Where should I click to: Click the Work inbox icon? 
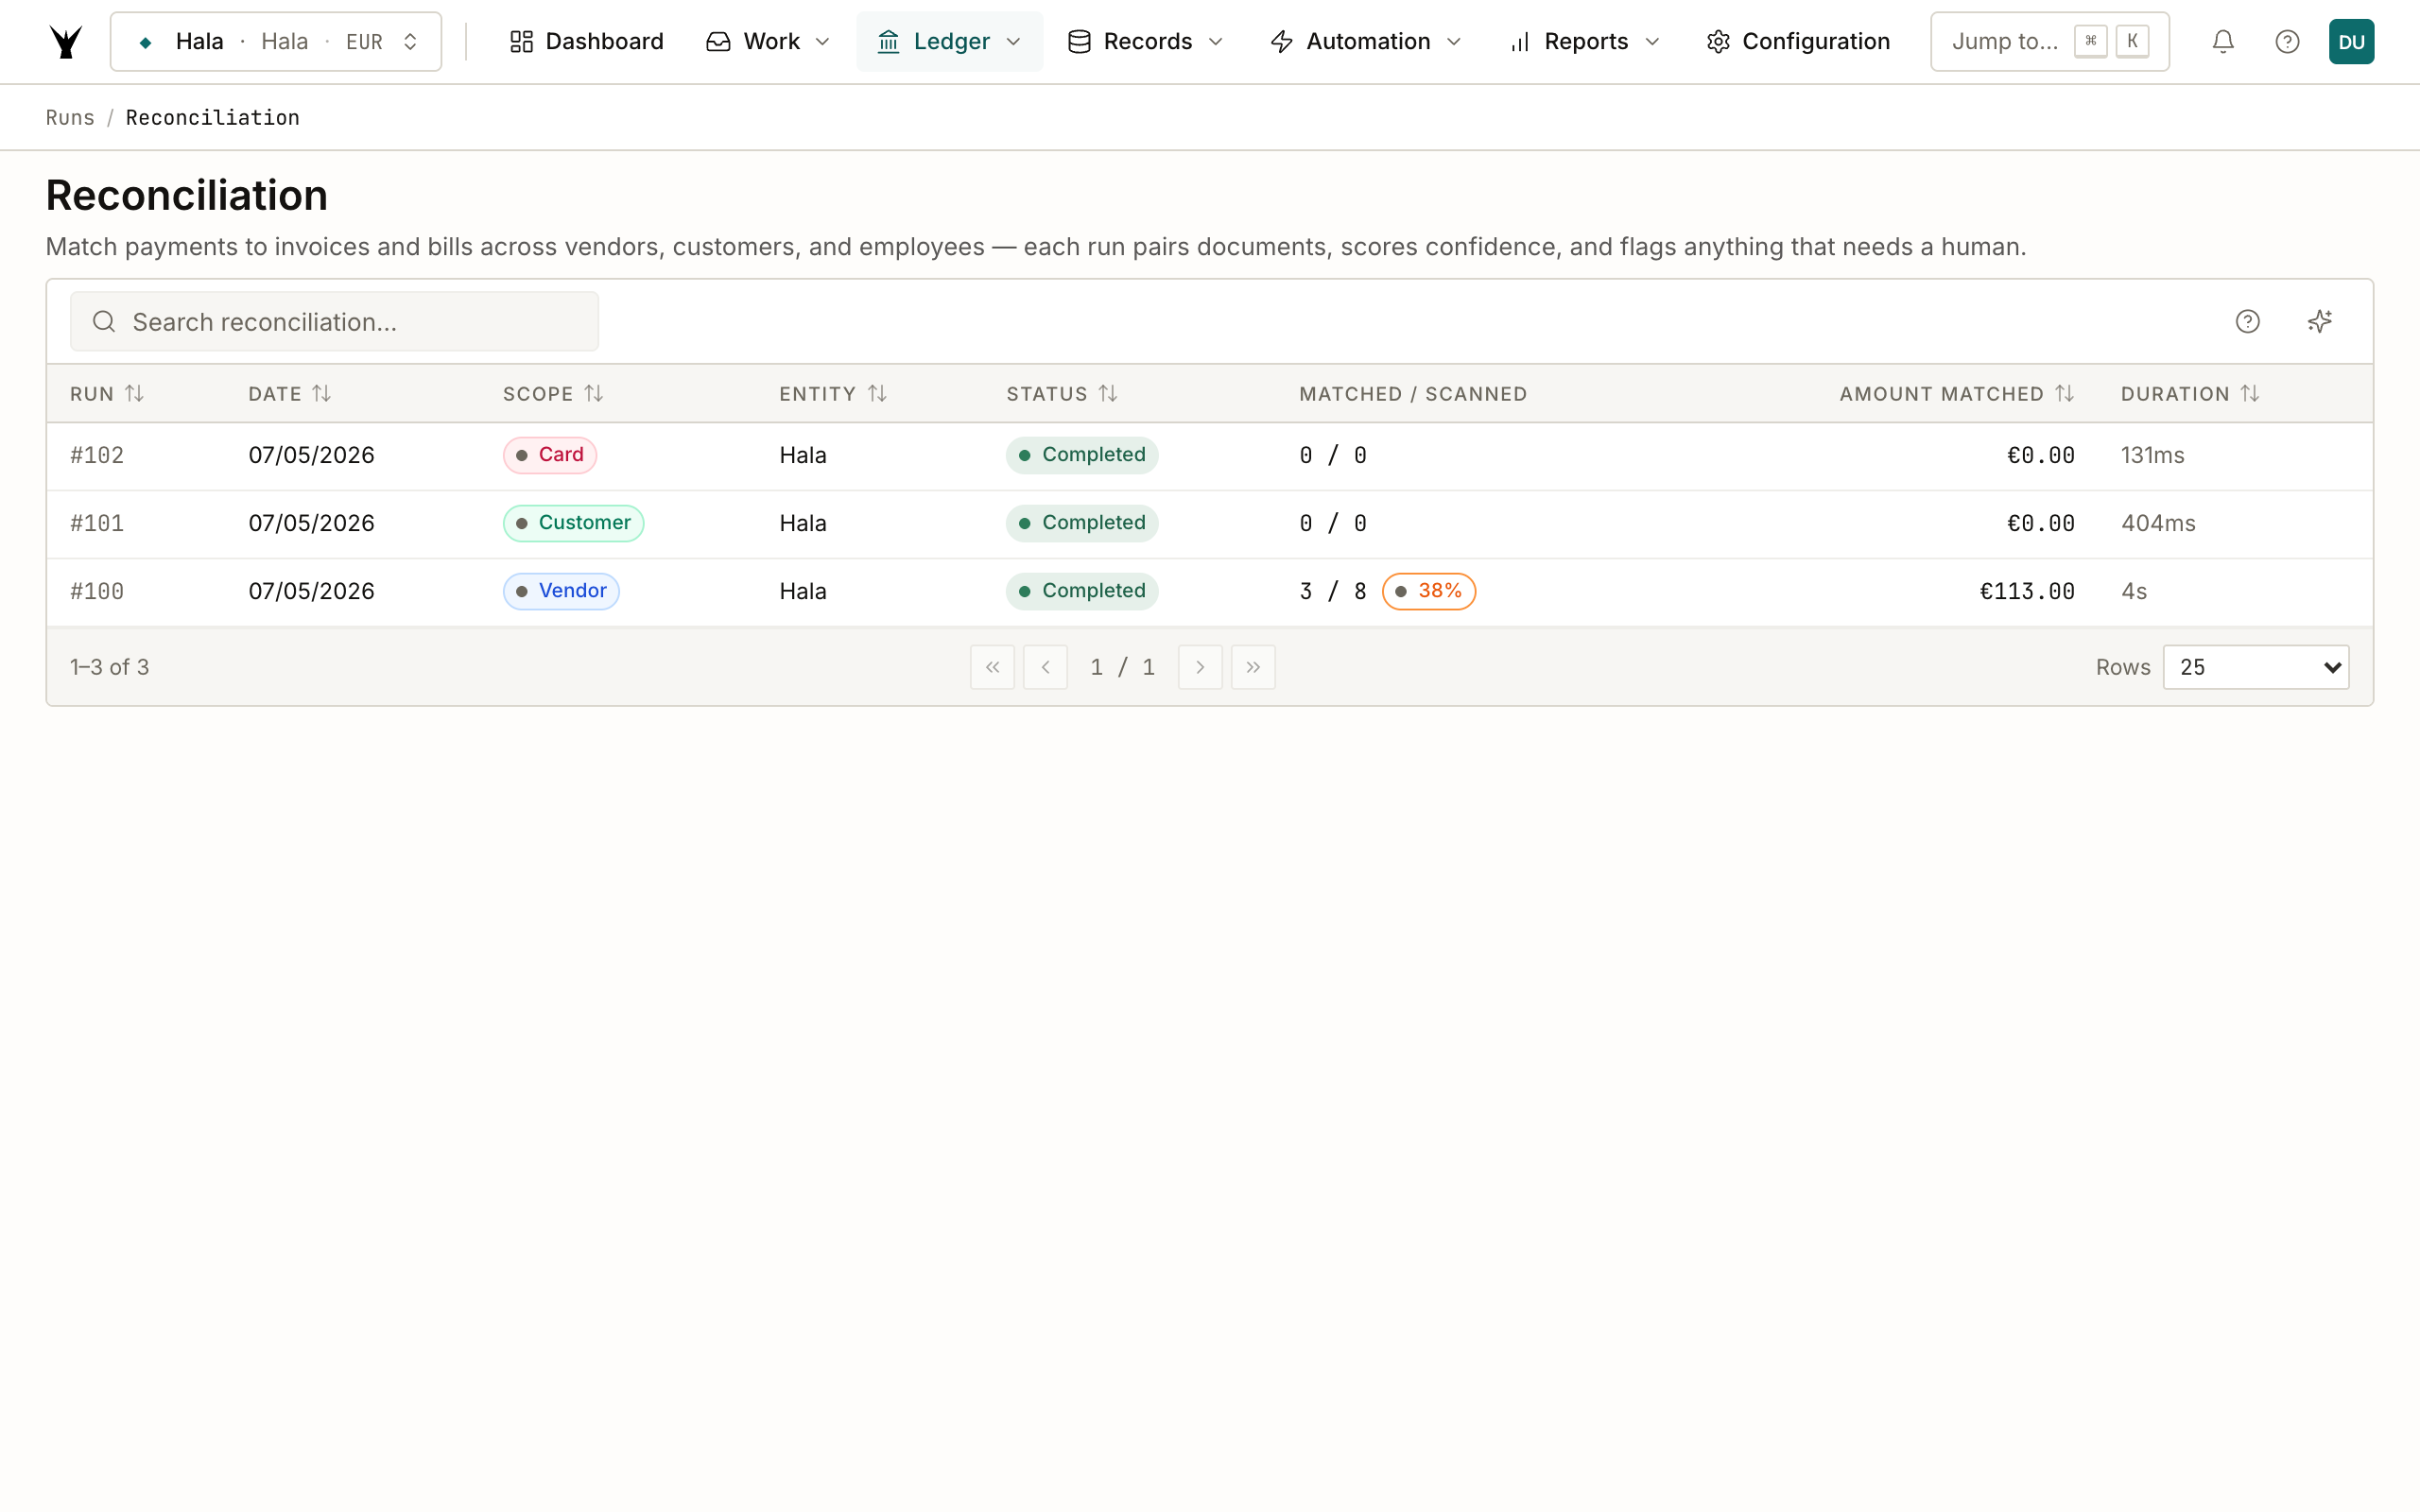pyautogui.click(x=718, y=41)
